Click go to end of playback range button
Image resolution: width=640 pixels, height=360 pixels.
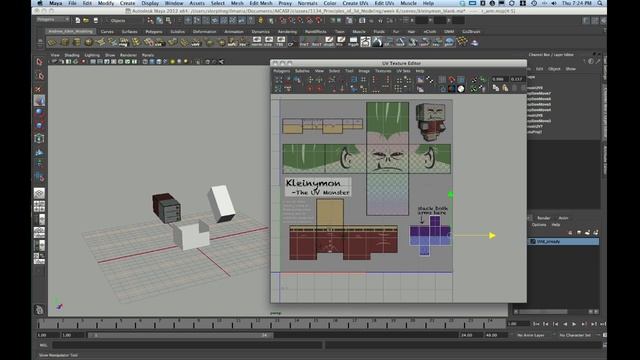click(x=603, y=324)
